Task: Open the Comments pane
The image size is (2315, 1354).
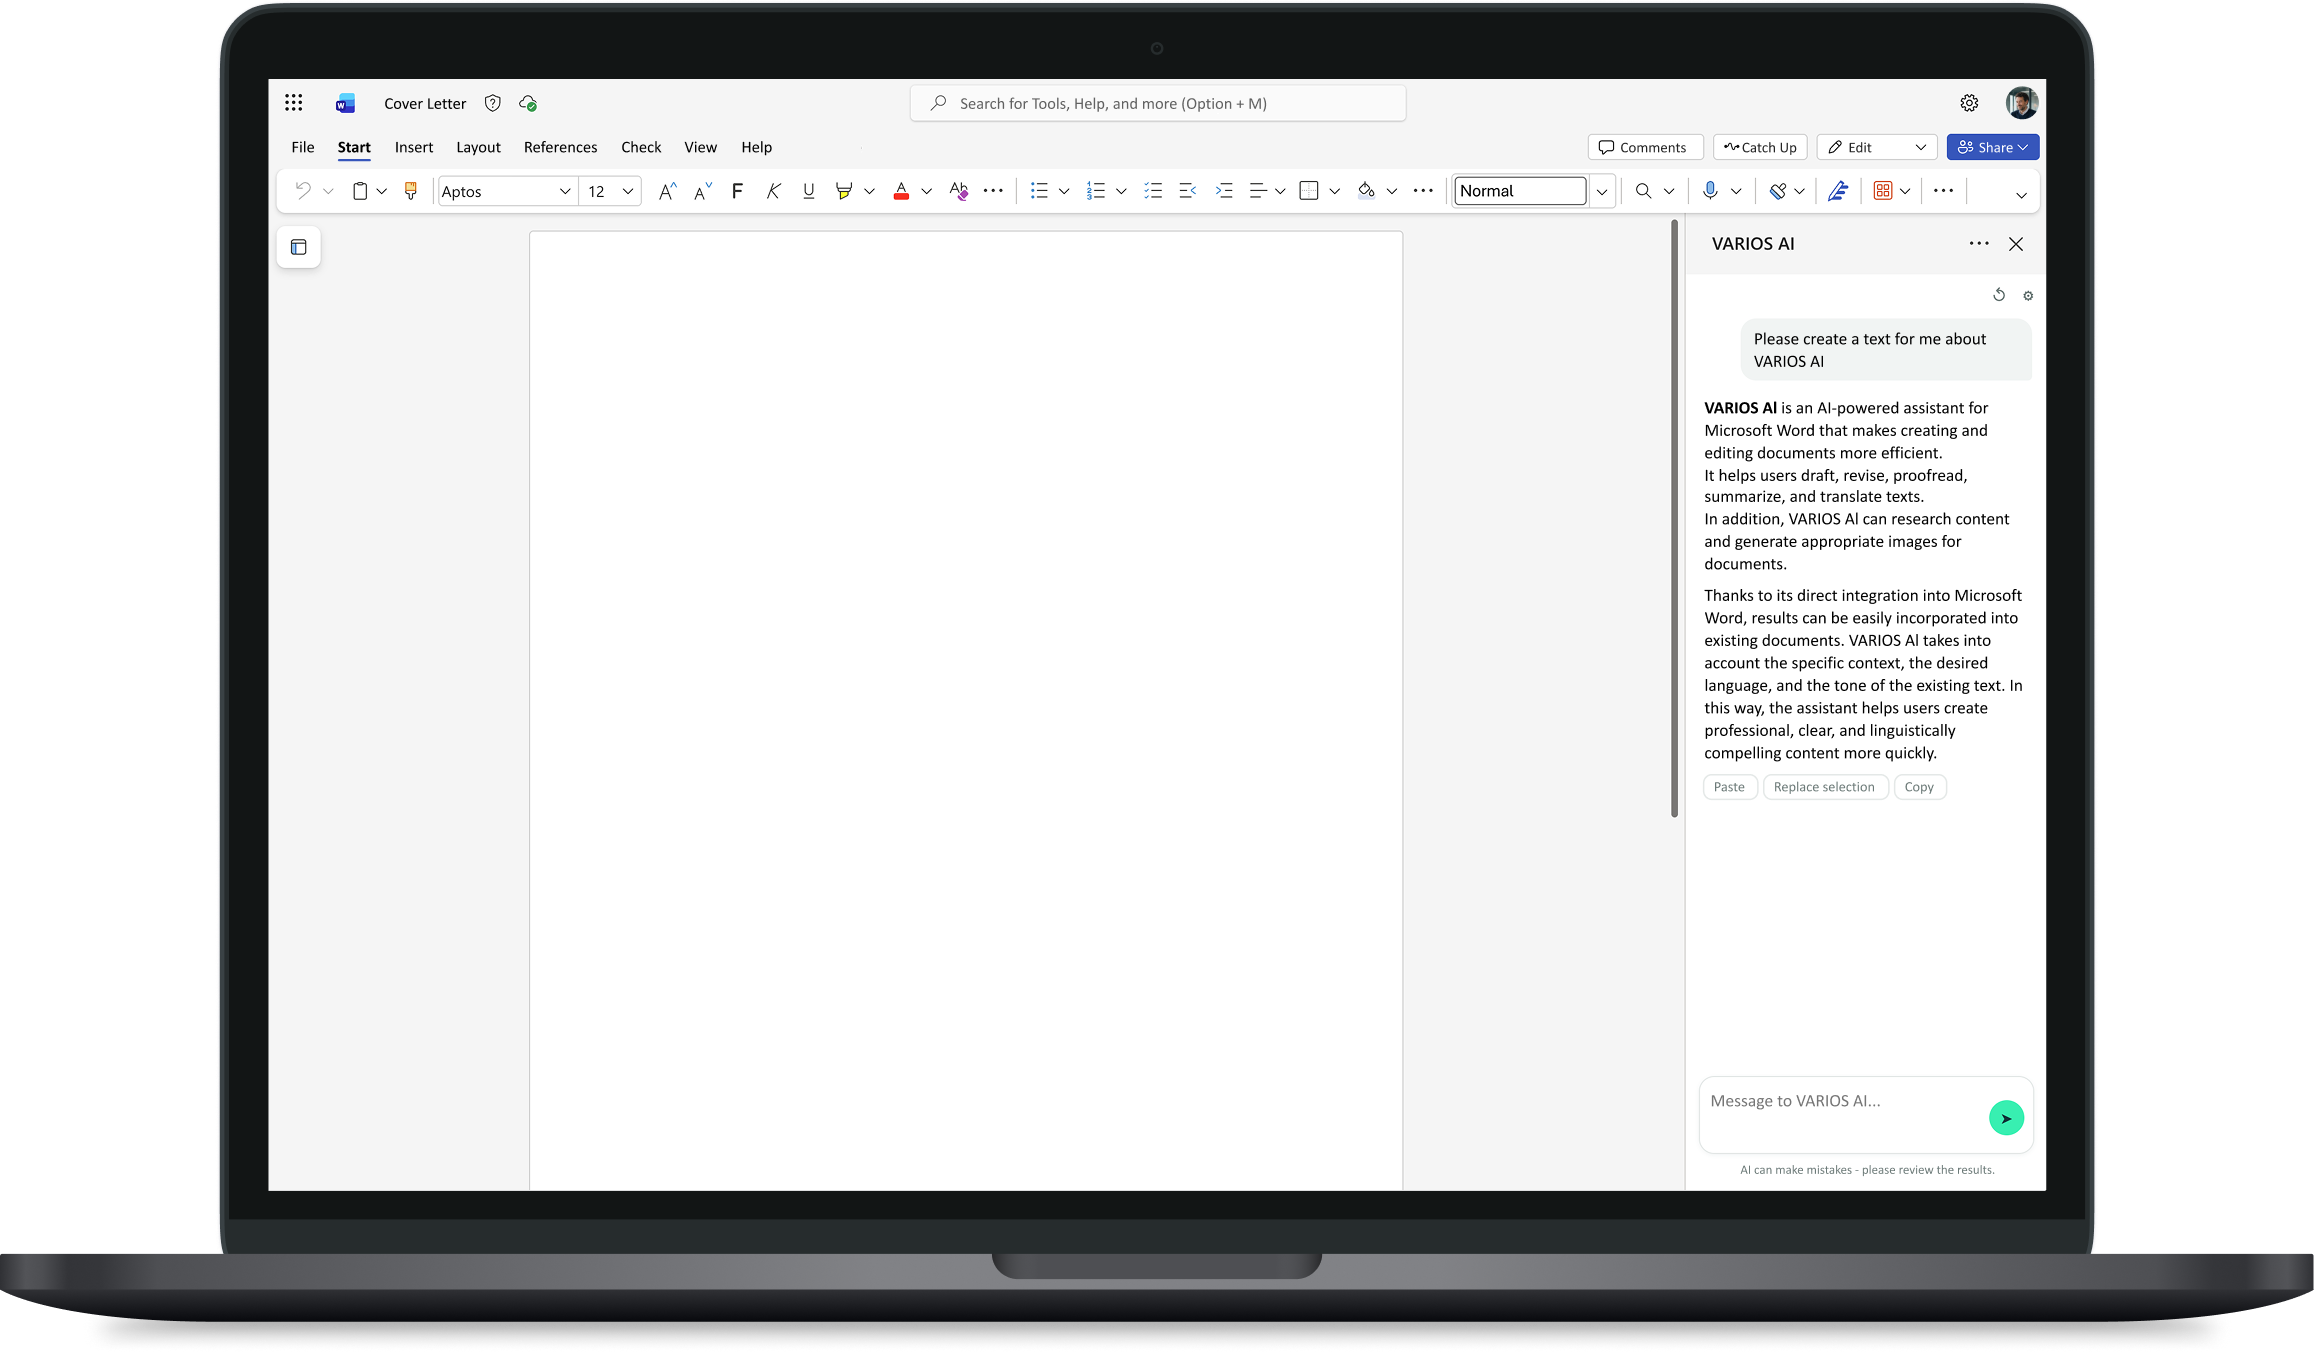Action: pos(1645,147)
